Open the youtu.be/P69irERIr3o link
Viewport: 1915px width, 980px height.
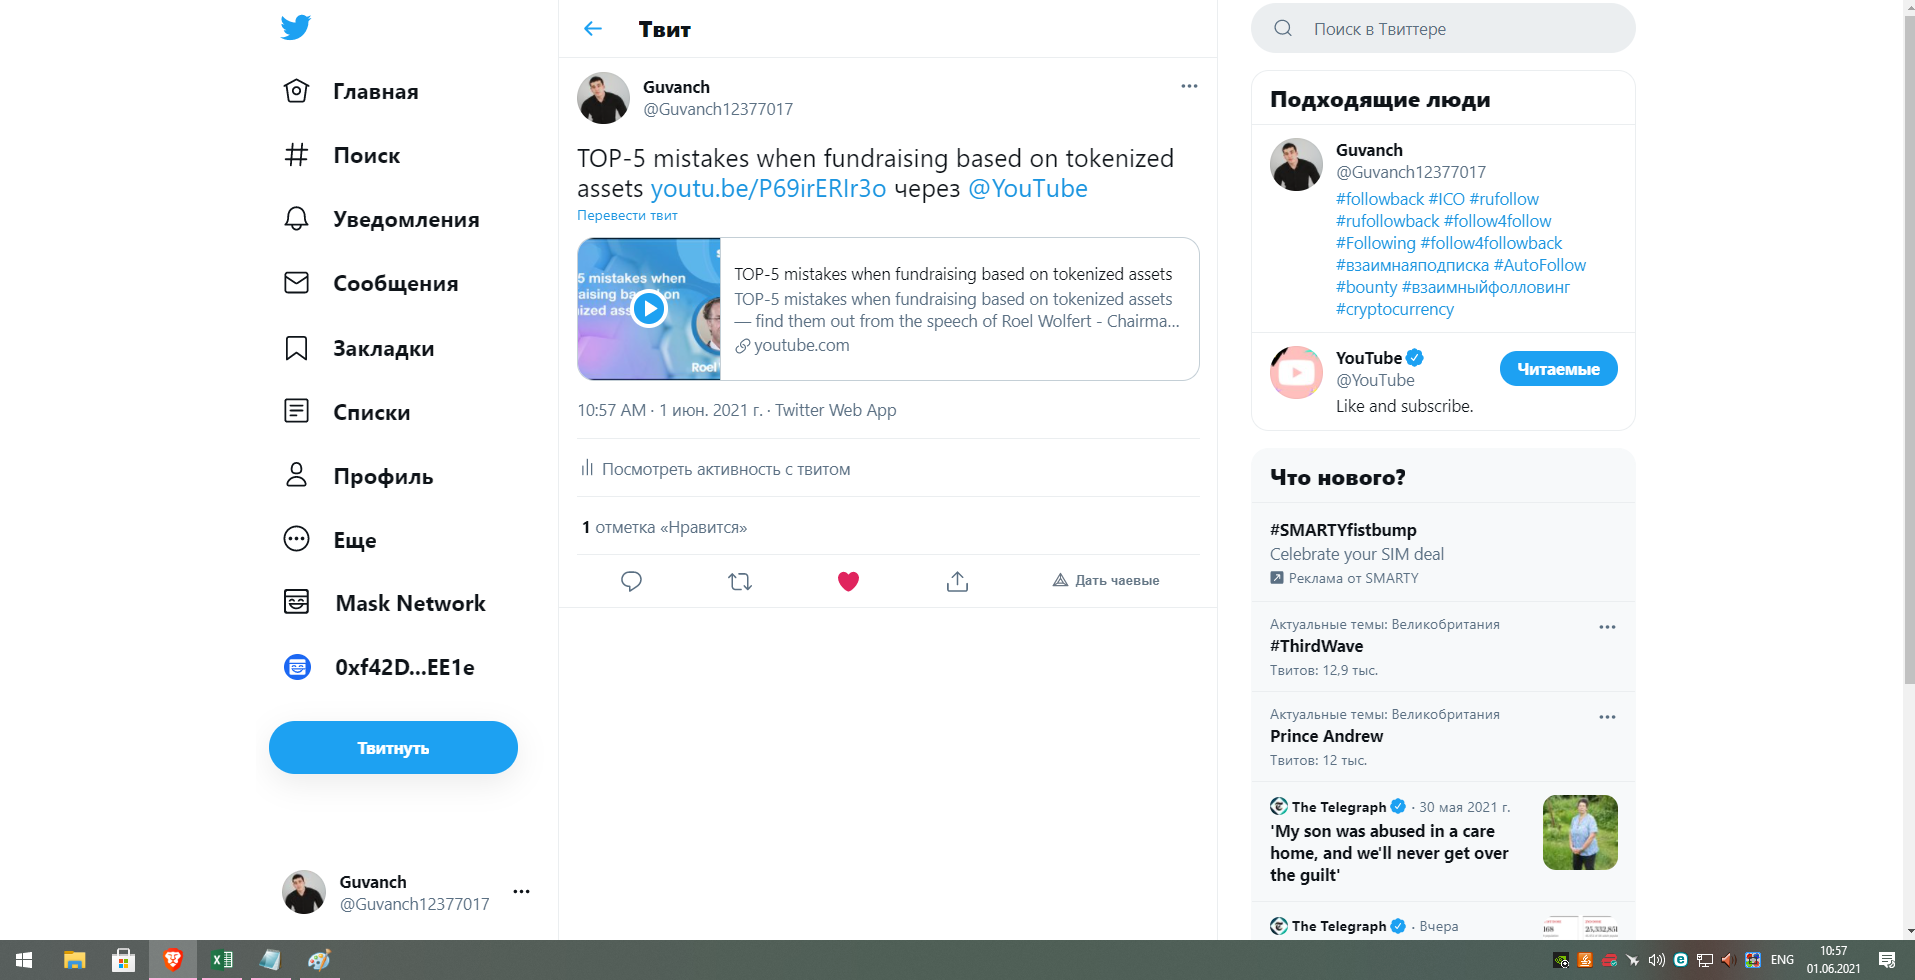(768, 188)
